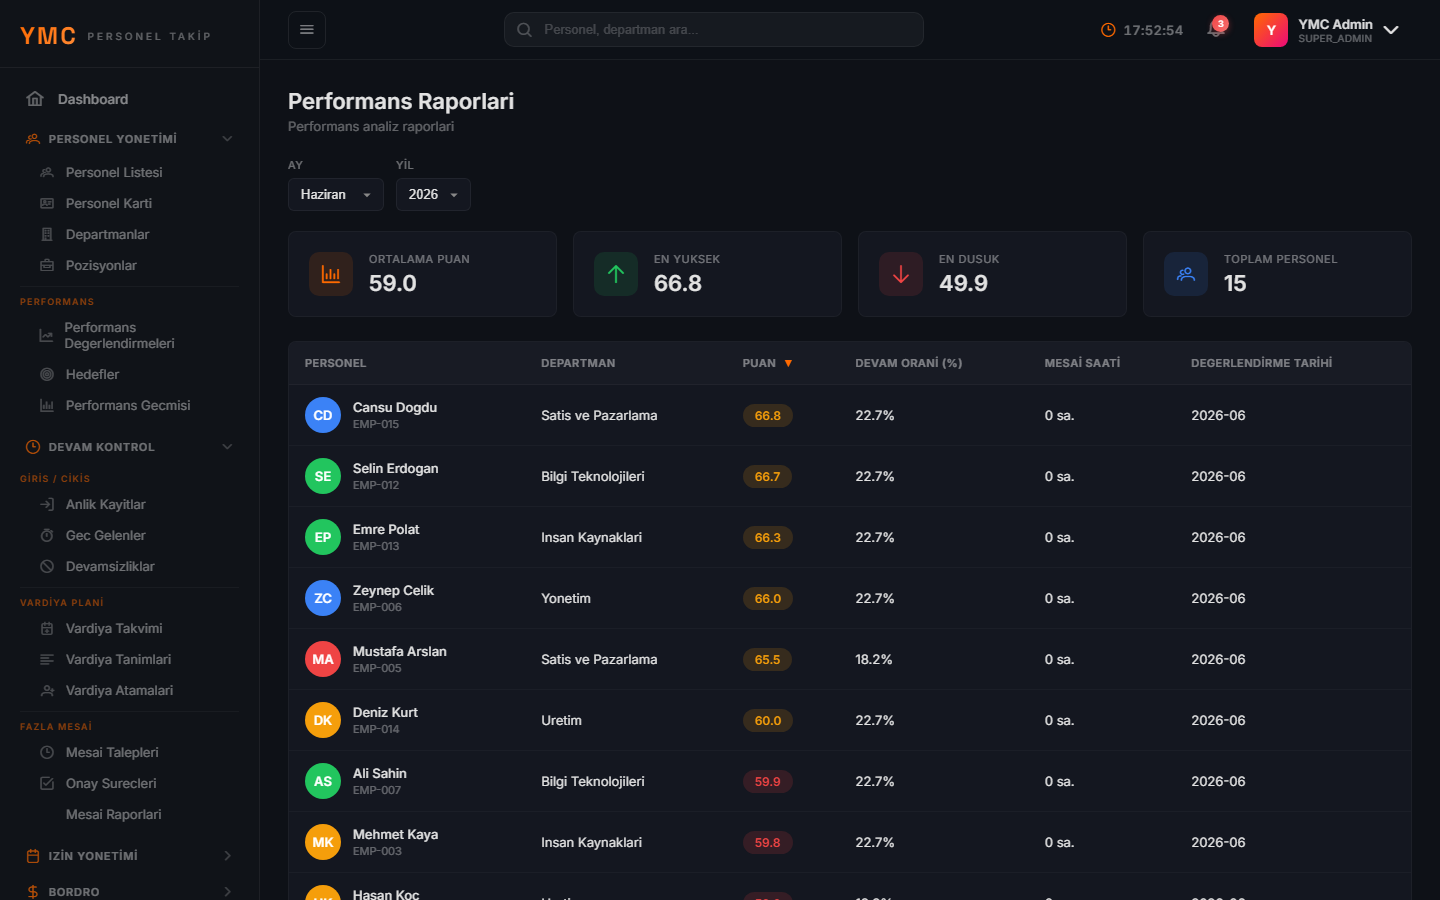The height and width of the screenshot is (900, 1440).
Task: Click Zeynep Celik's Yonetim department cell
Action: [566, 598]
